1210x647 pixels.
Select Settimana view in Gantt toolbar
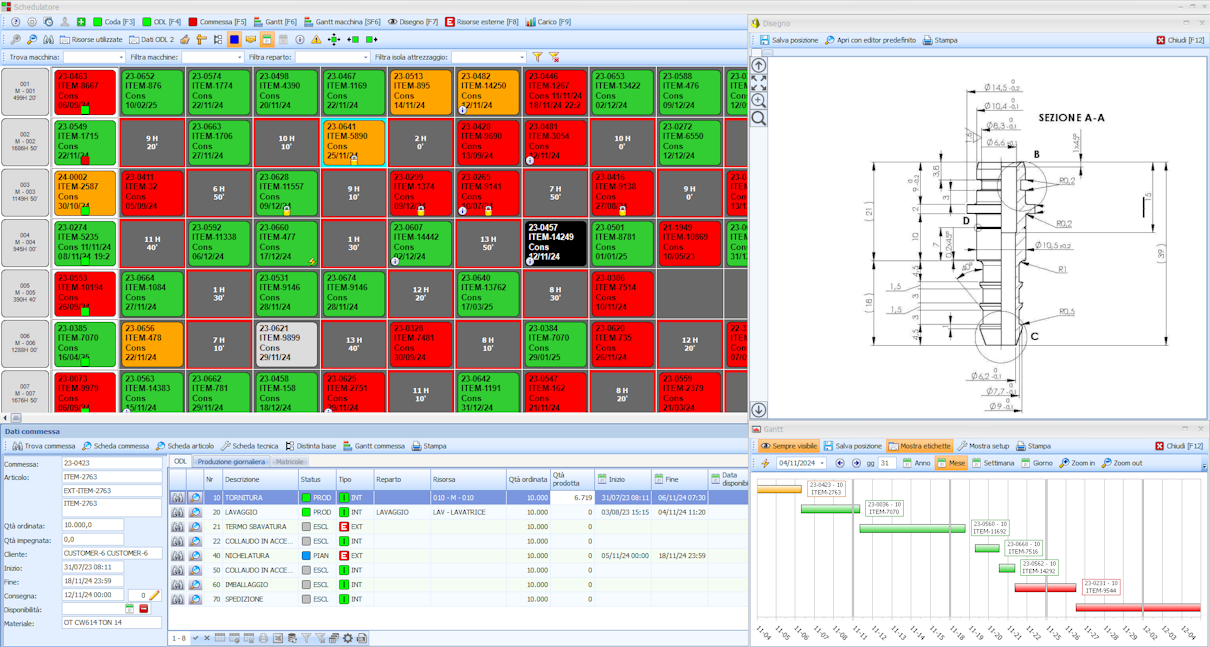992,463
